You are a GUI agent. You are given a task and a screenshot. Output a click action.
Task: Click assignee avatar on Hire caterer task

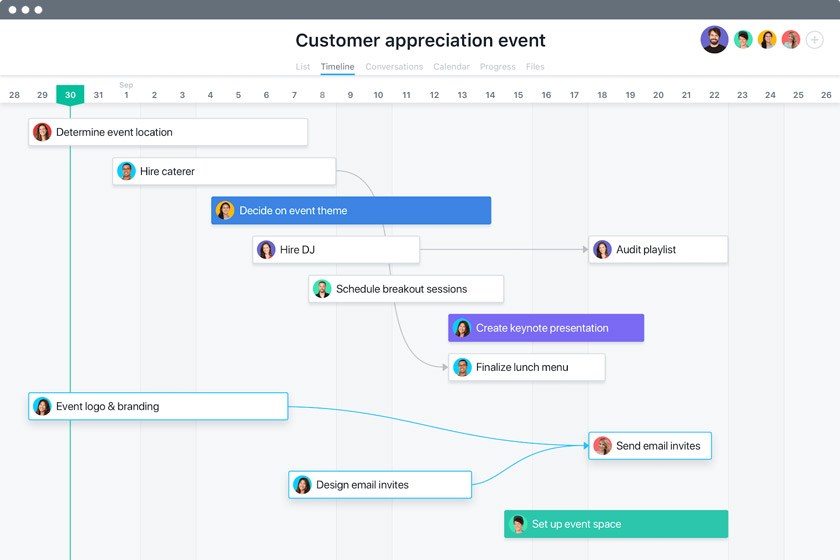tap(126, 171)
